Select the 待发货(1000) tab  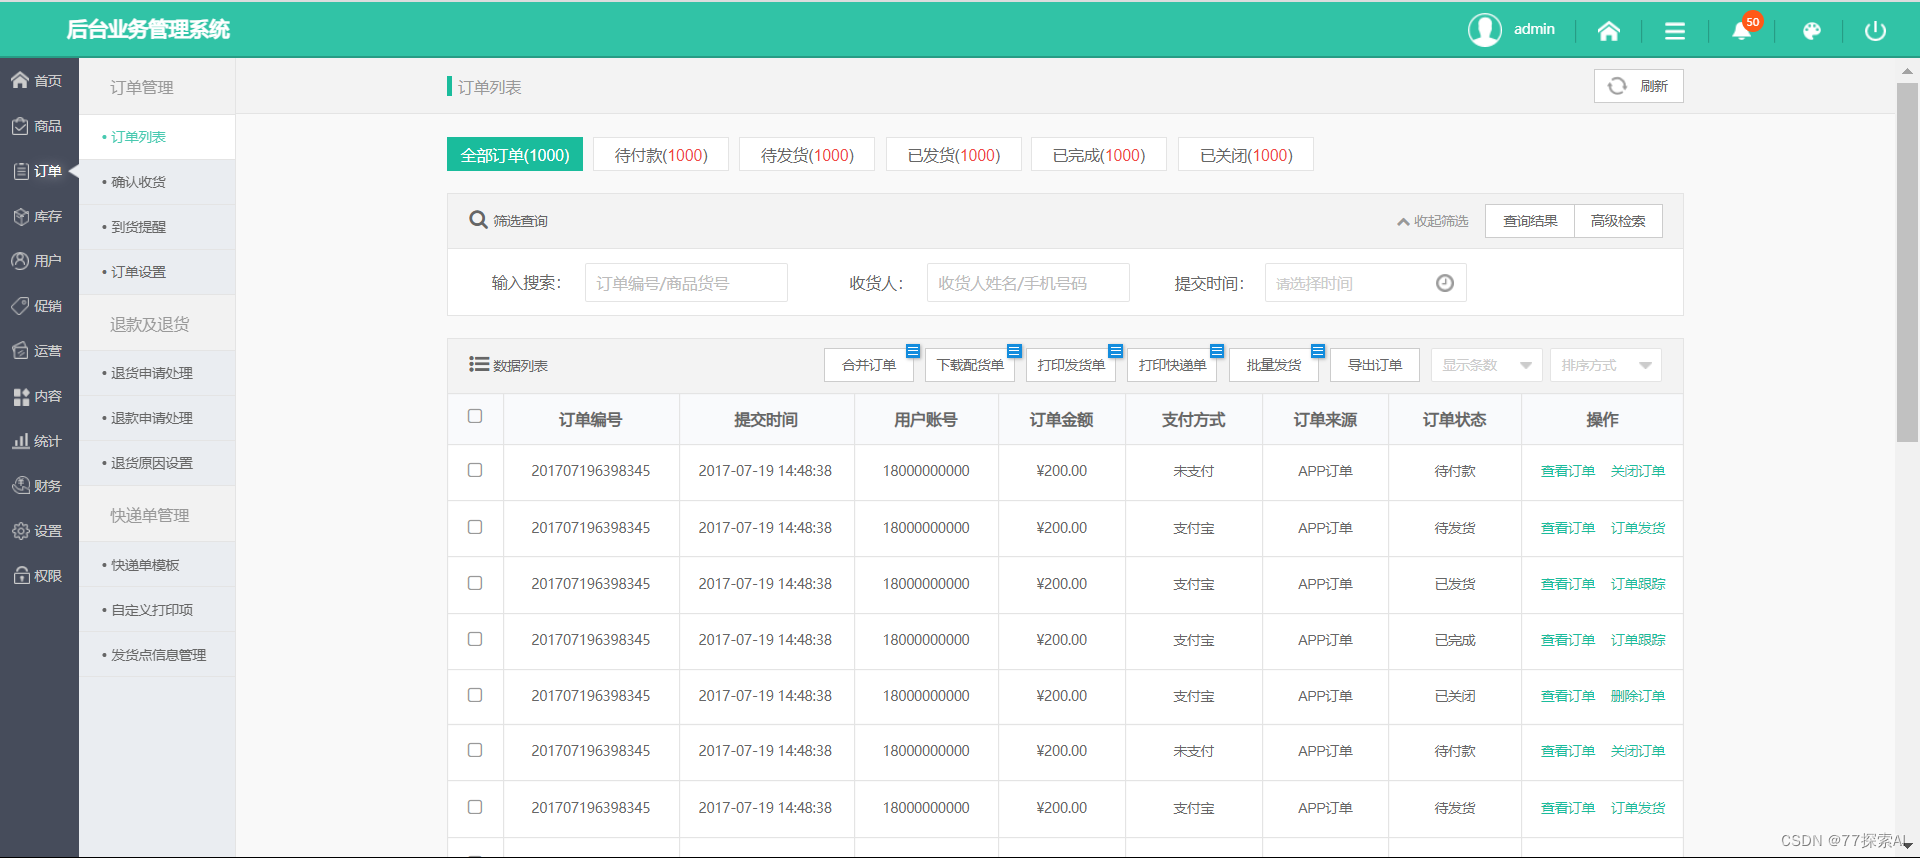807,155
